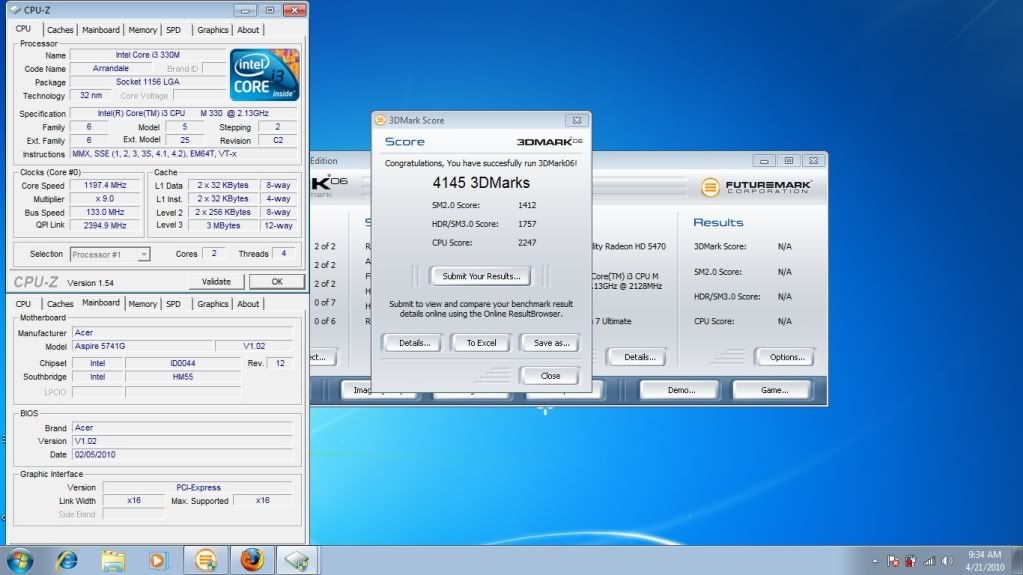Click the QPI Link value 2394.9 MHz

pos(104,225)
